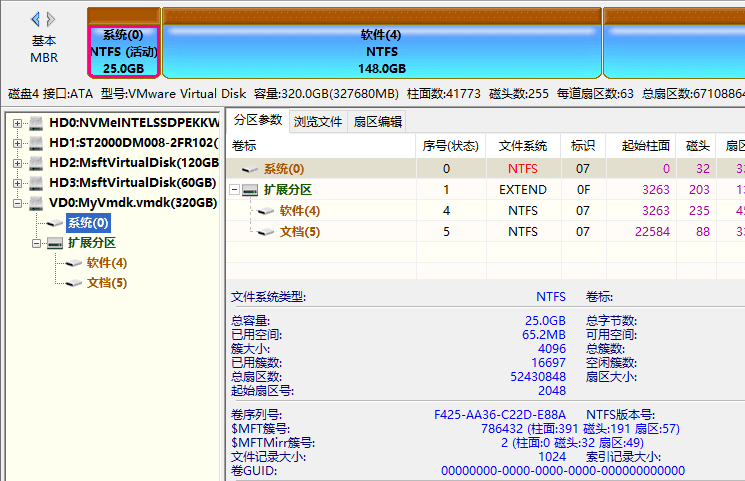This screenshot has height=481, width=745.
Task: Collapse the VD0:MyVmdk.vmdk disk node
Action: (x=17, y=203)
